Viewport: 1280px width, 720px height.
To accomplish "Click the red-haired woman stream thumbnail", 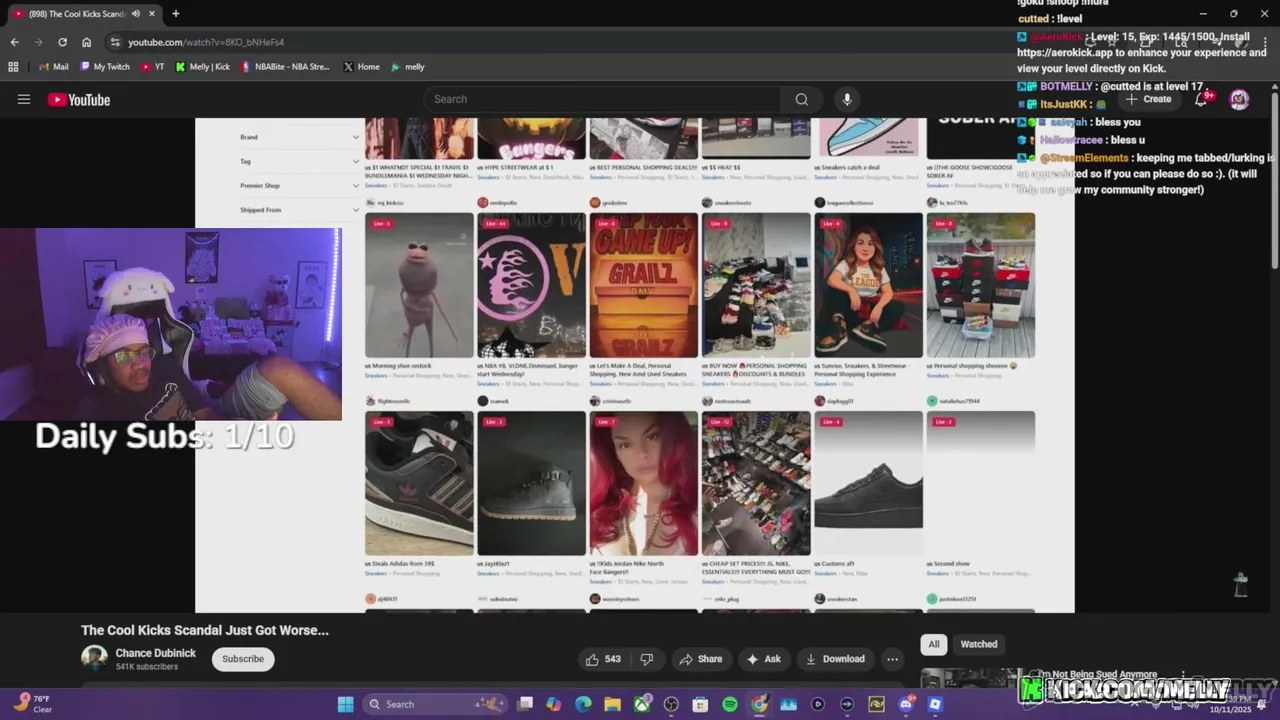I will coord(644,483).
